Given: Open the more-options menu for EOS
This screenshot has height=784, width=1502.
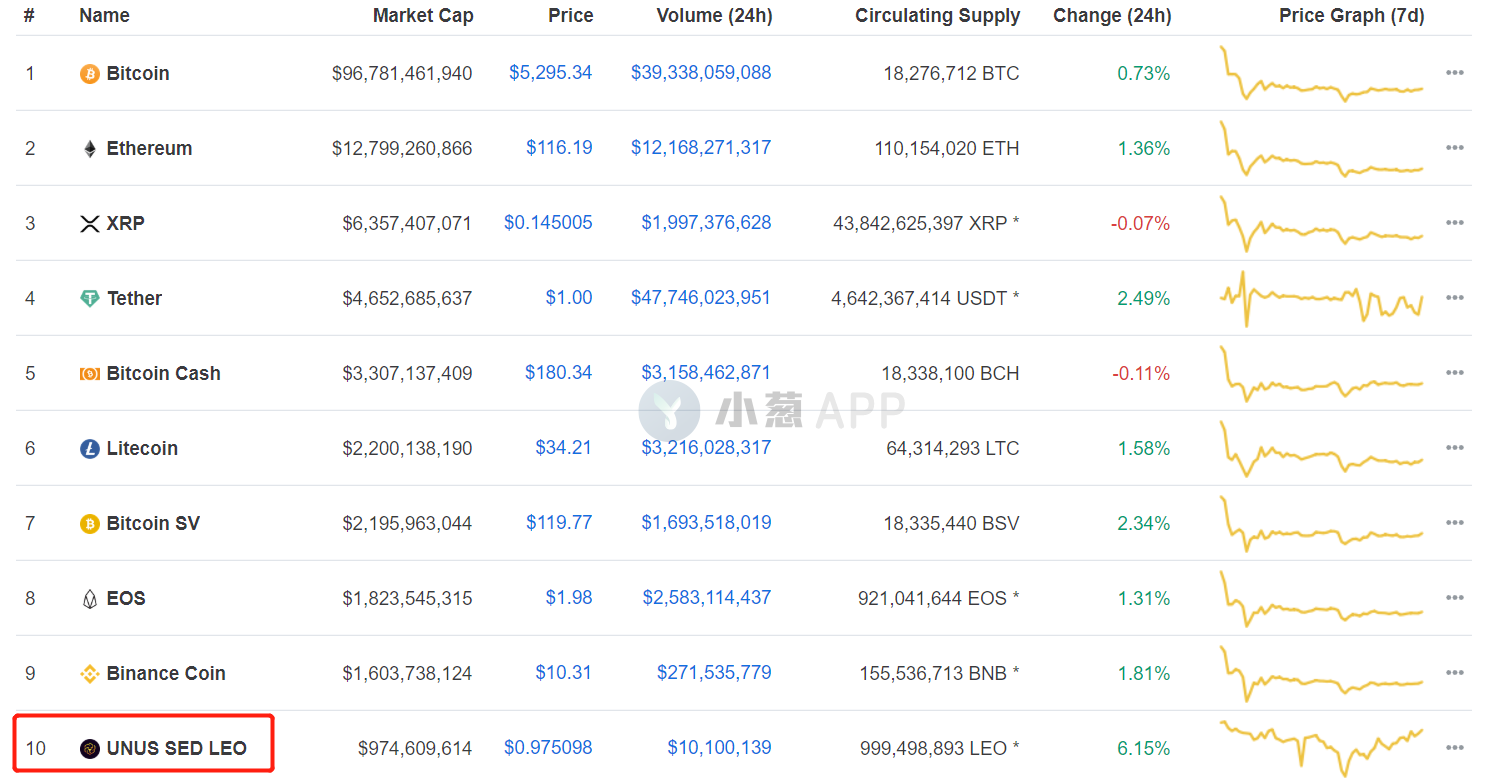Looking at the screenshot, I should pyautogui.click(x=1454, y=598).
